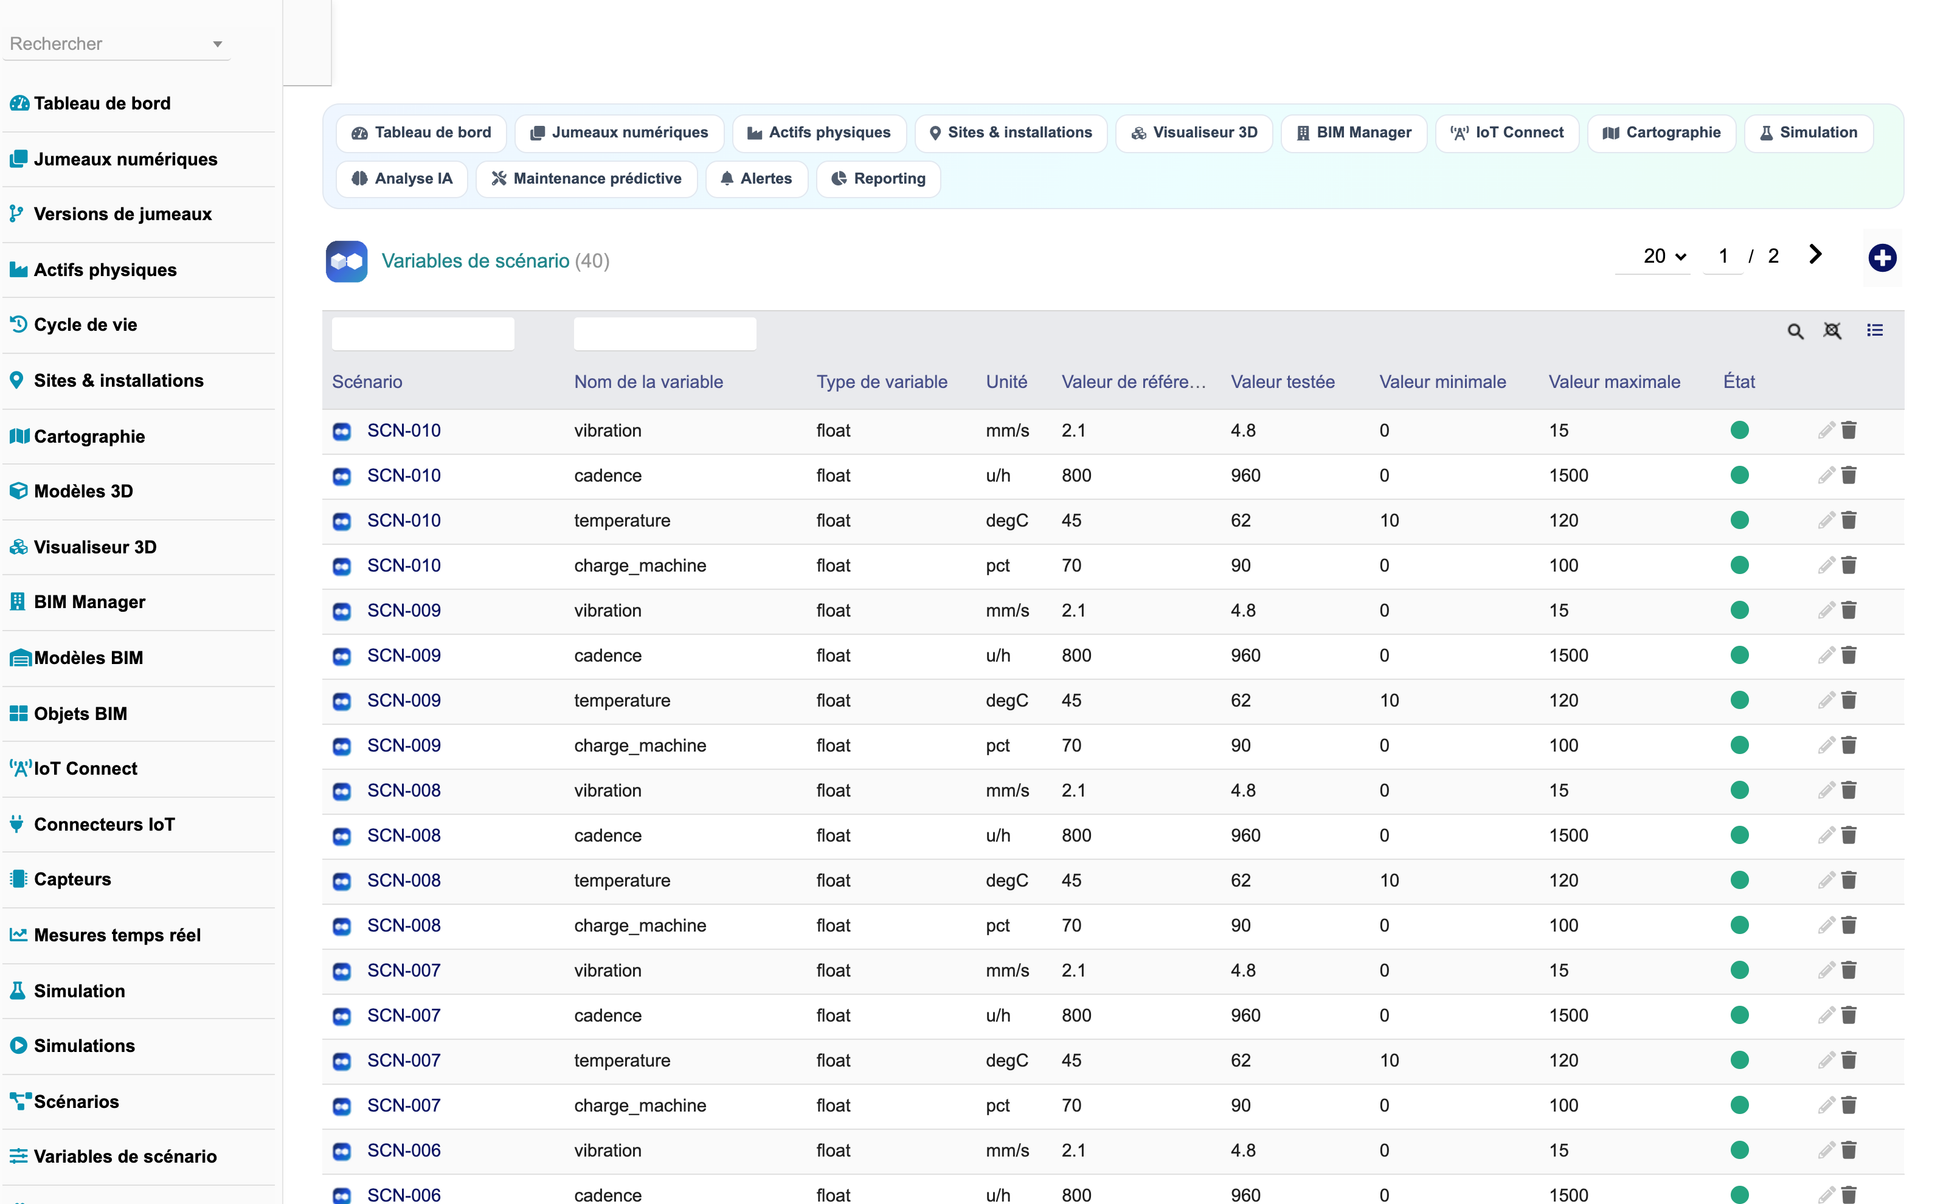Open the IoT Connect tab

[1507, 133]
